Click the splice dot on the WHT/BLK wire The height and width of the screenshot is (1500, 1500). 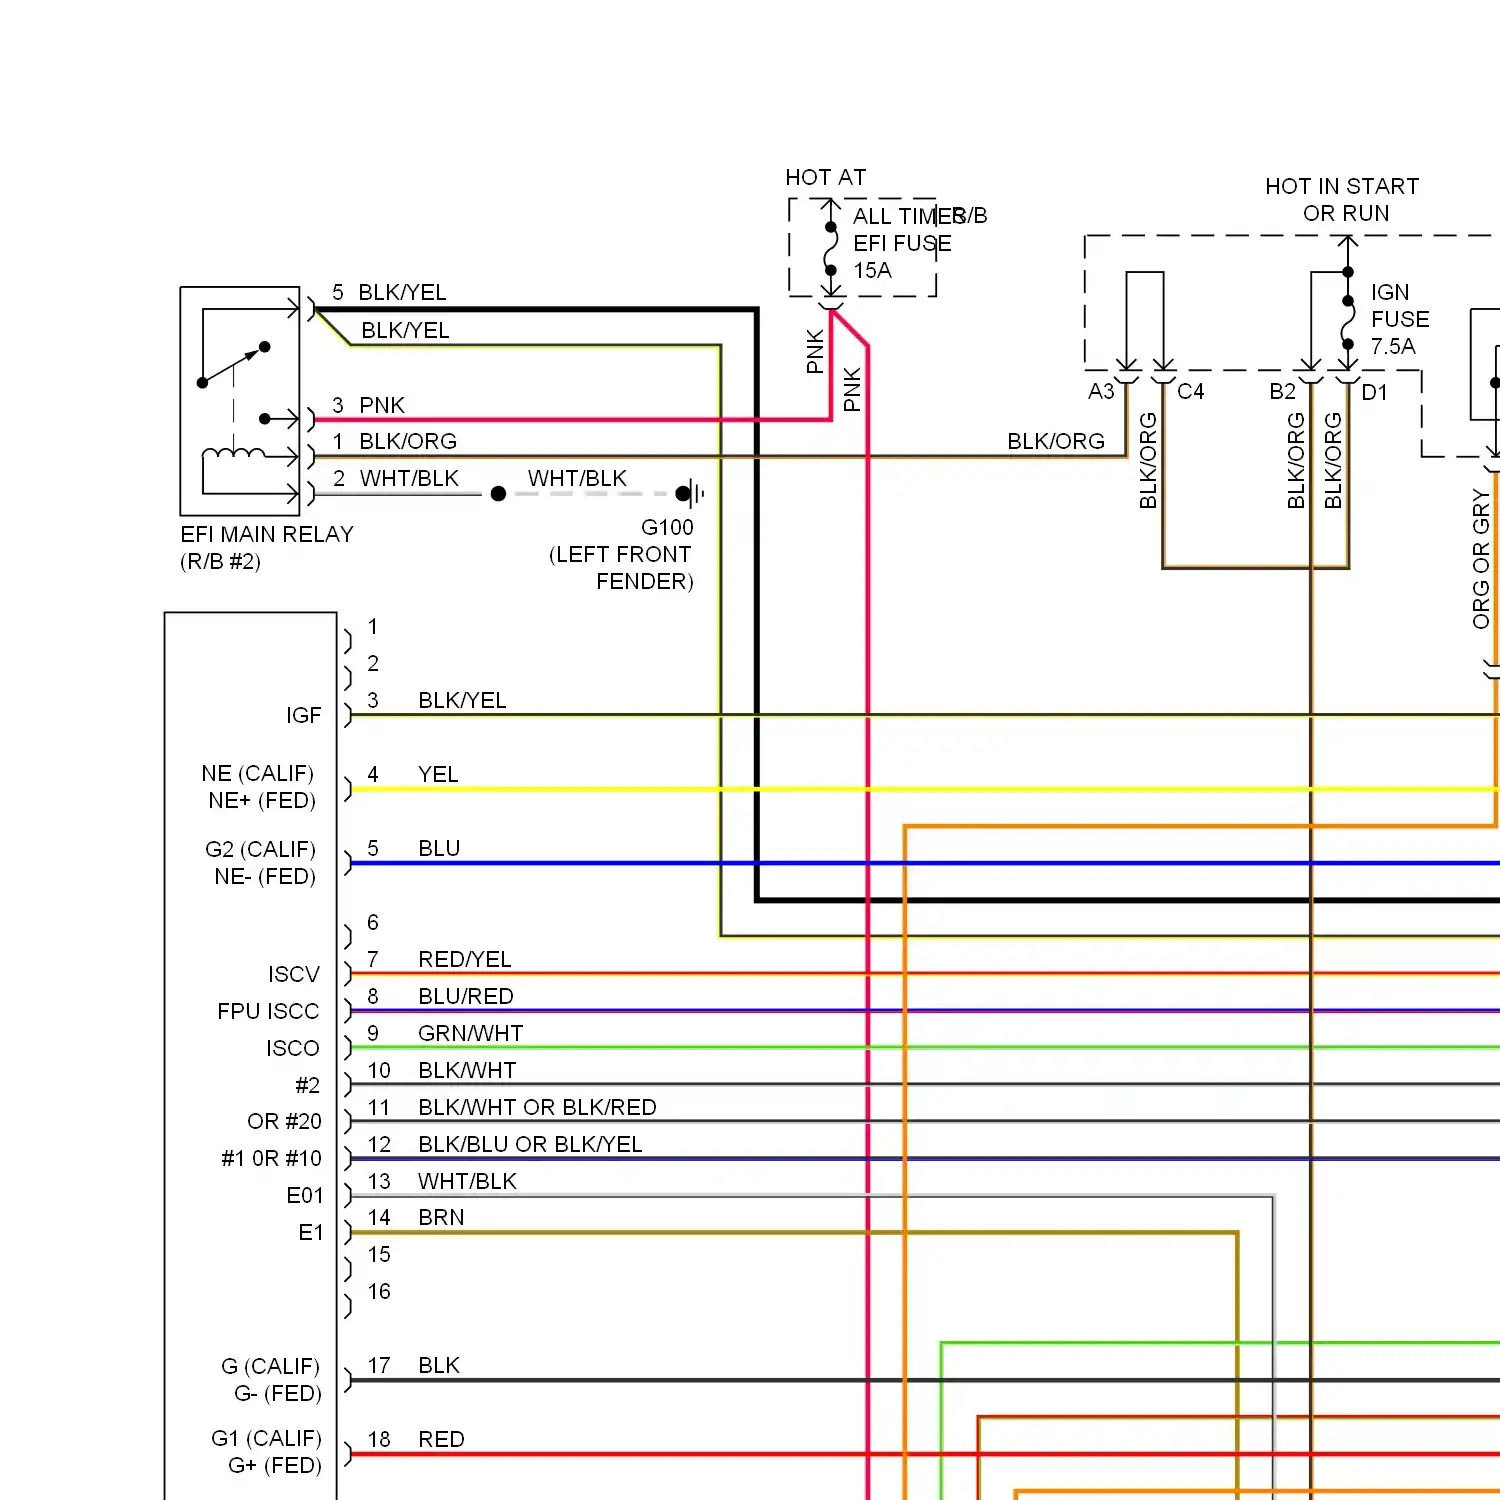pos(498,494)
